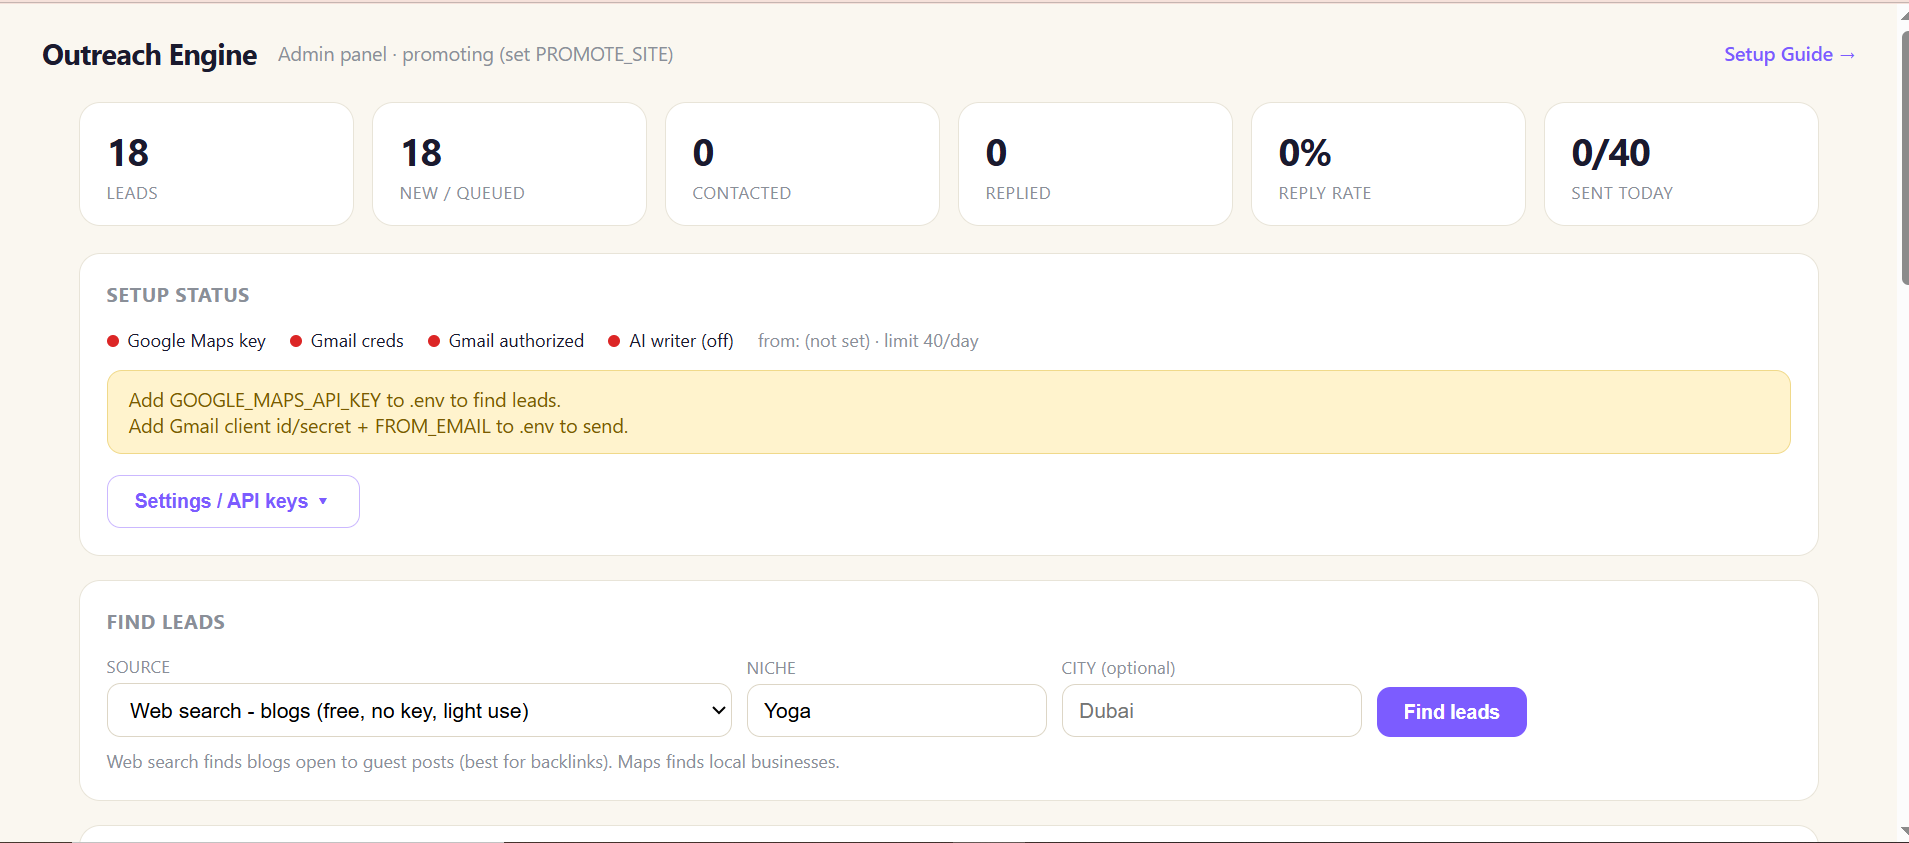The height and width of the screenshot is (843, 1909).
Task: Click the 'Admin panel · promoting' subtitle
Action: [x=475, y=54]
